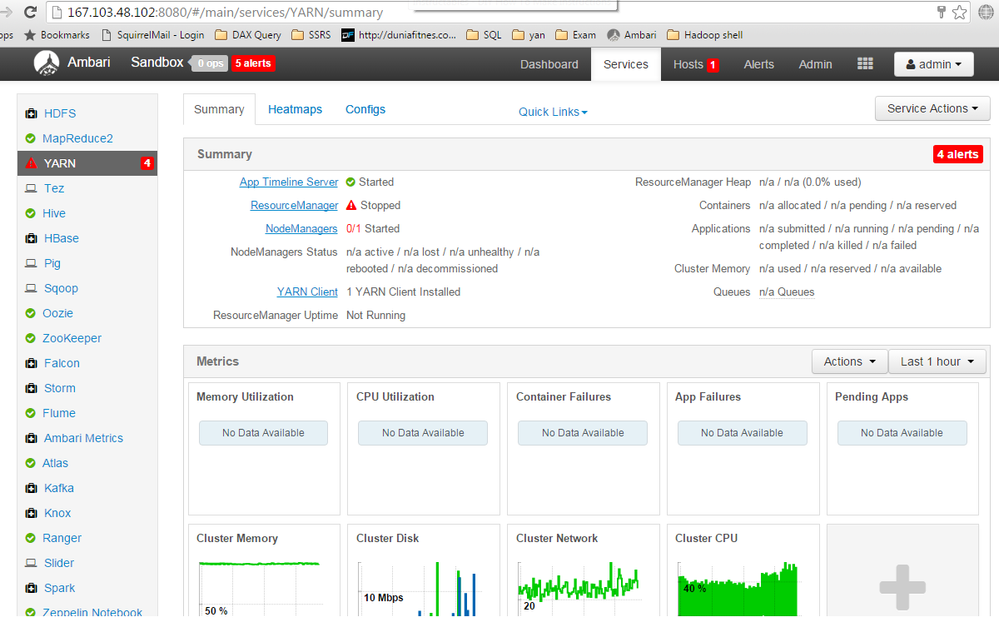Open the grid views icon in navbar
This screenshot has width=999, height=618.
[865, 64]
